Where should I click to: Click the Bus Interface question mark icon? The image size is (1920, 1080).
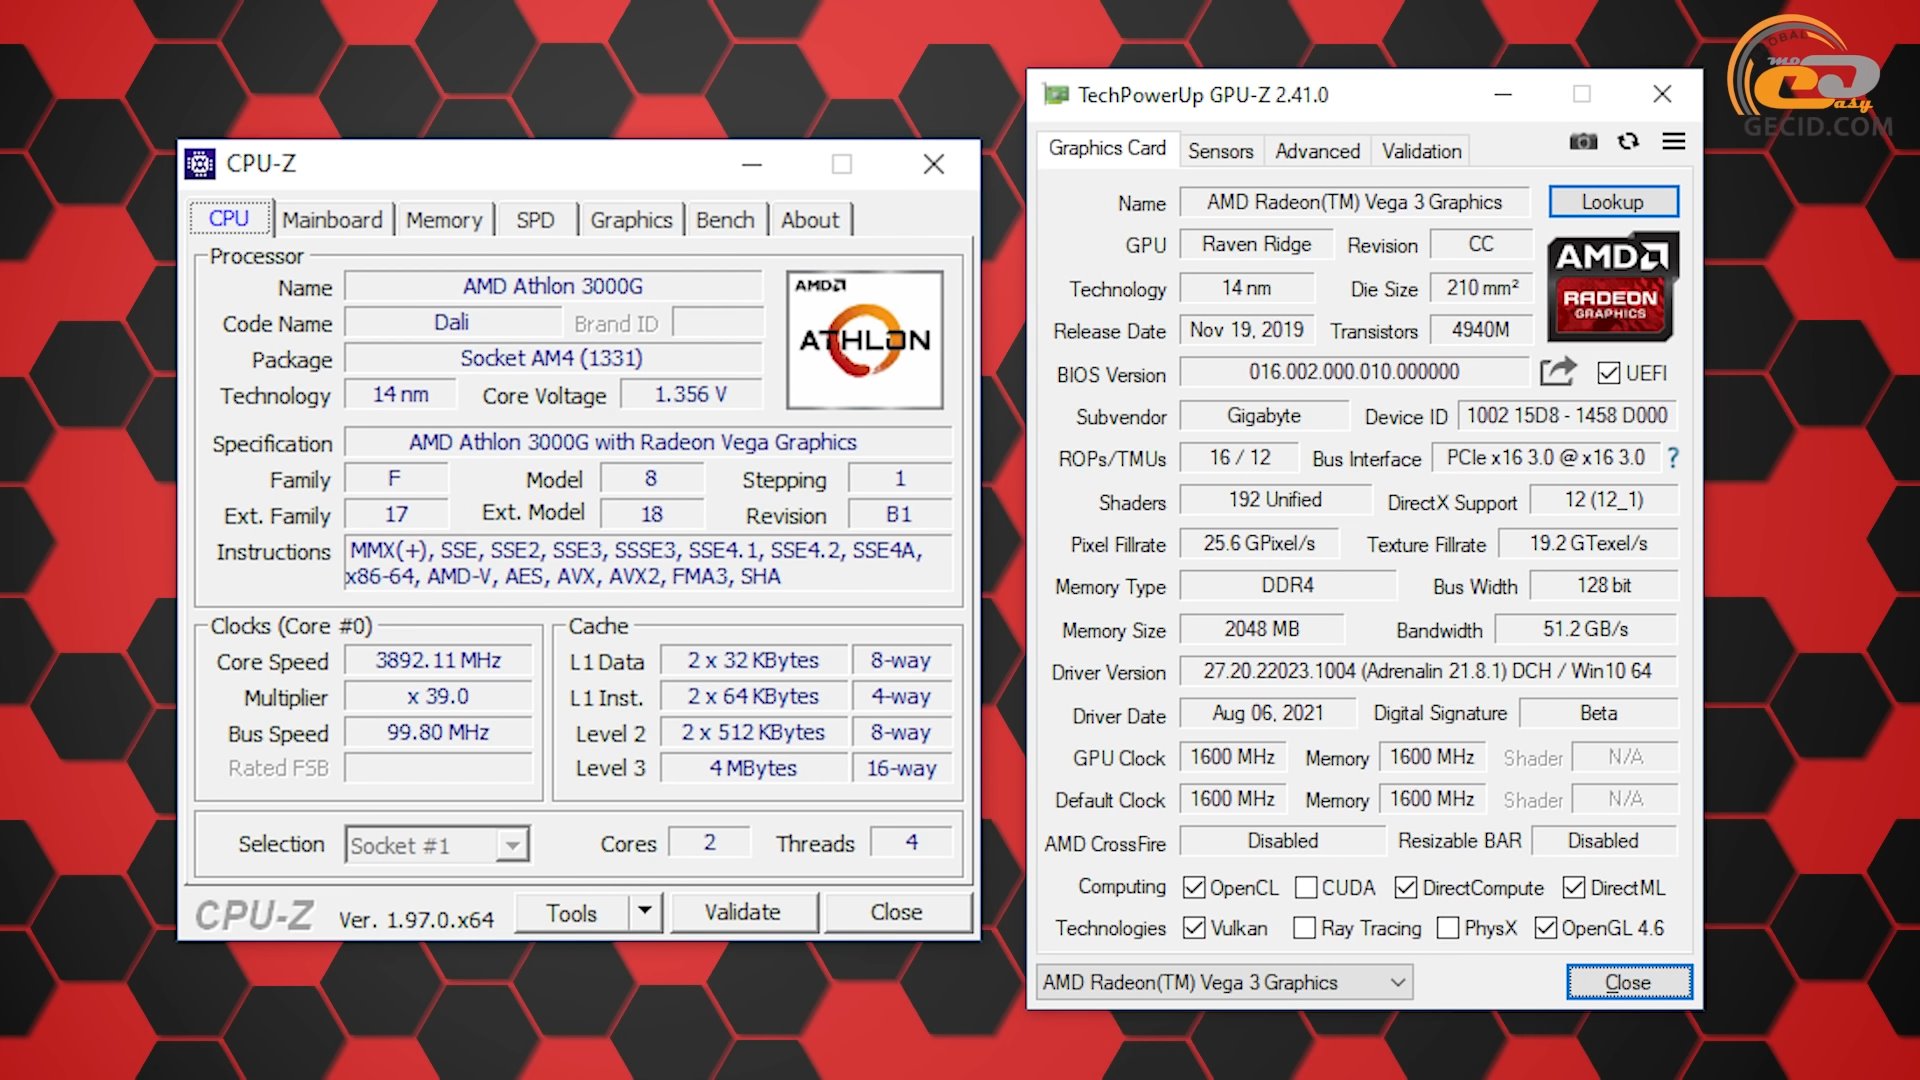coord(1672,458)
